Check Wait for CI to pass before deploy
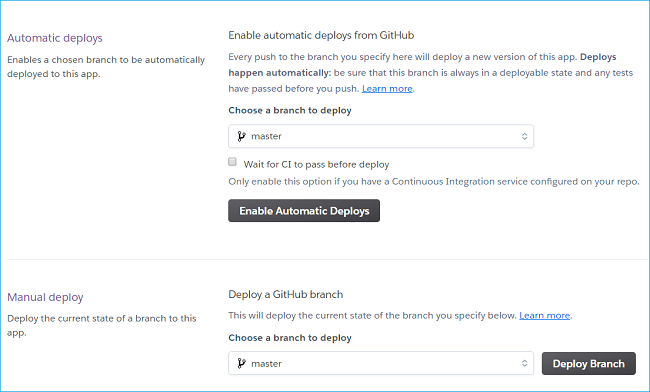Image resolution: width=650 pixels, height=392 pixels. tap(233, 162)
